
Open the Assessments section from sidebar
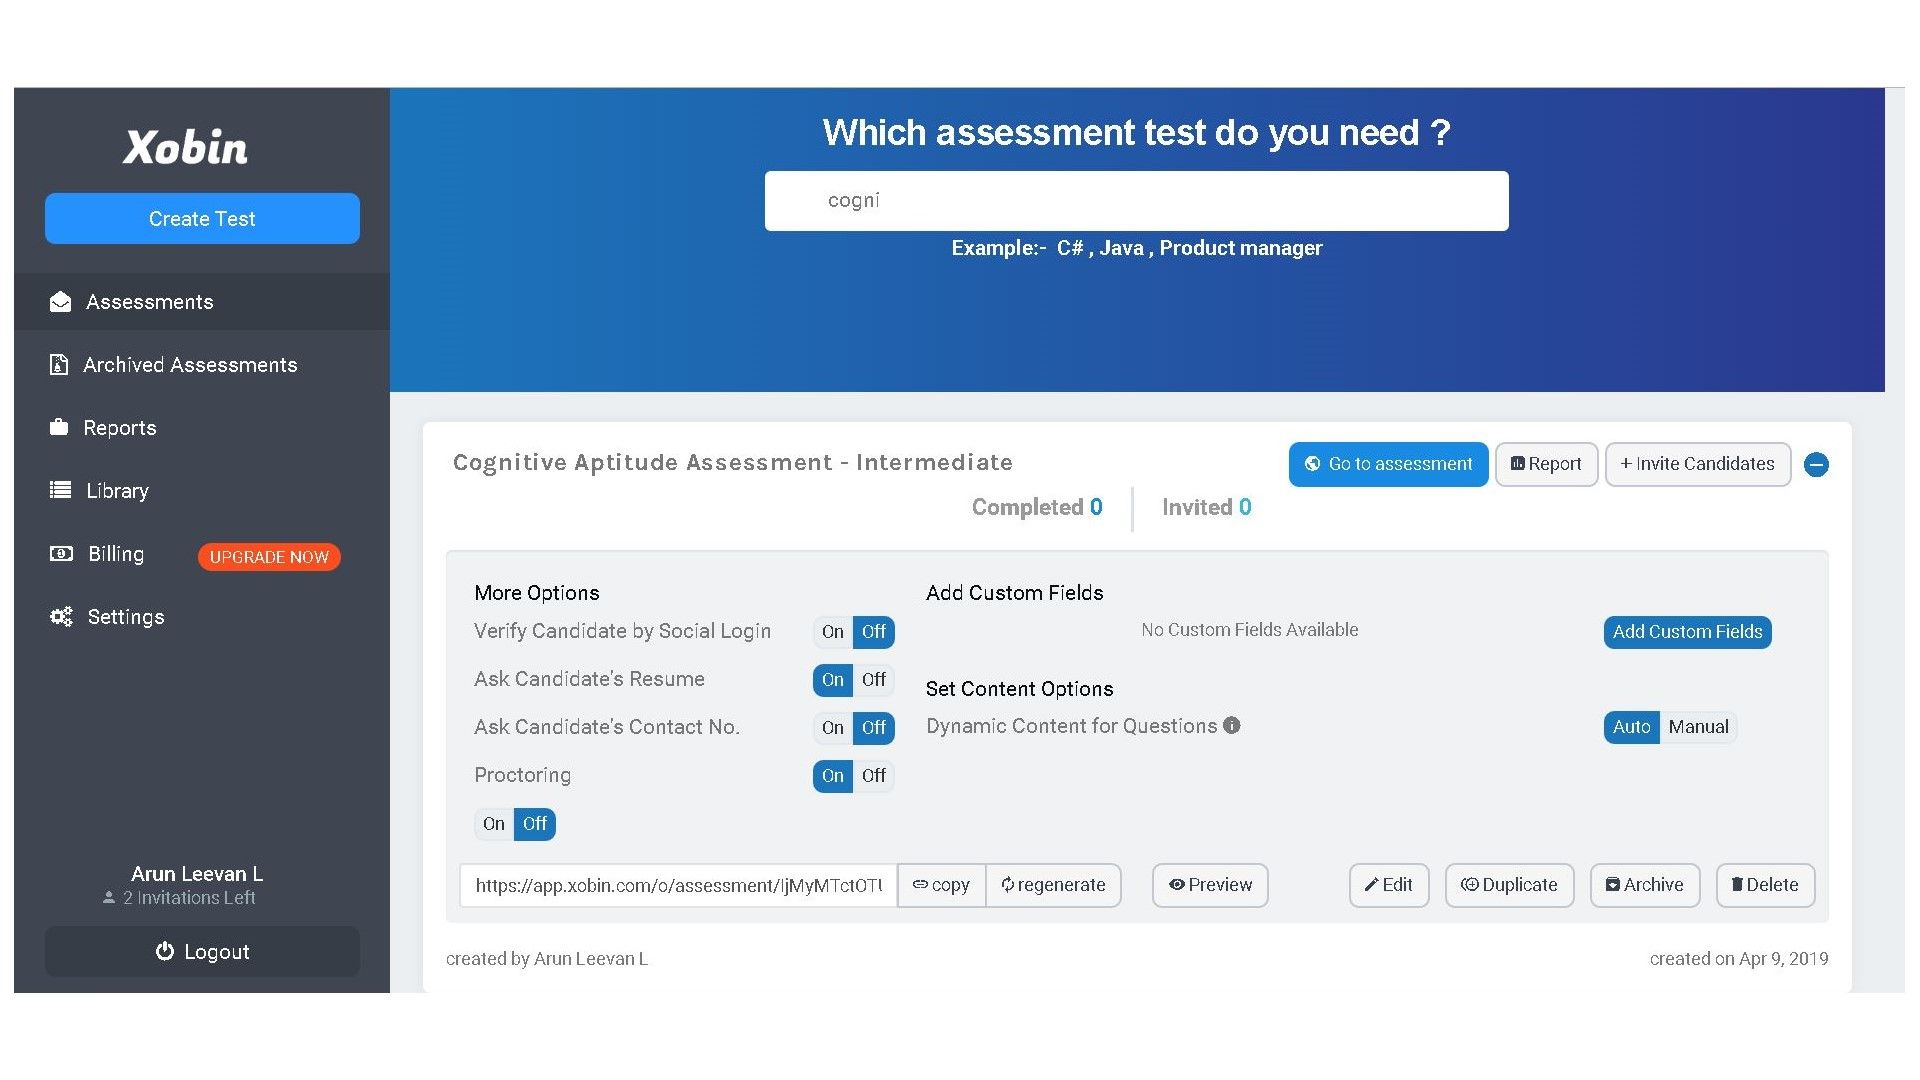pyautogui.click(x=148, y=301)
